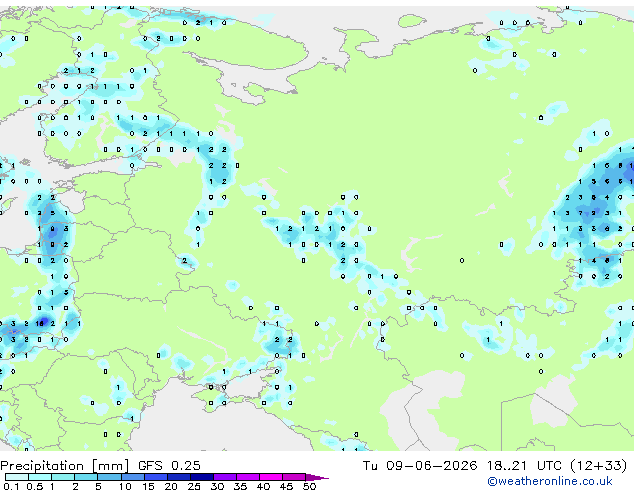The width and height of the screenshot is (634, 490).
Task: Click the lightest legend swatch above 0.1
Action: [x=17, y=477]
